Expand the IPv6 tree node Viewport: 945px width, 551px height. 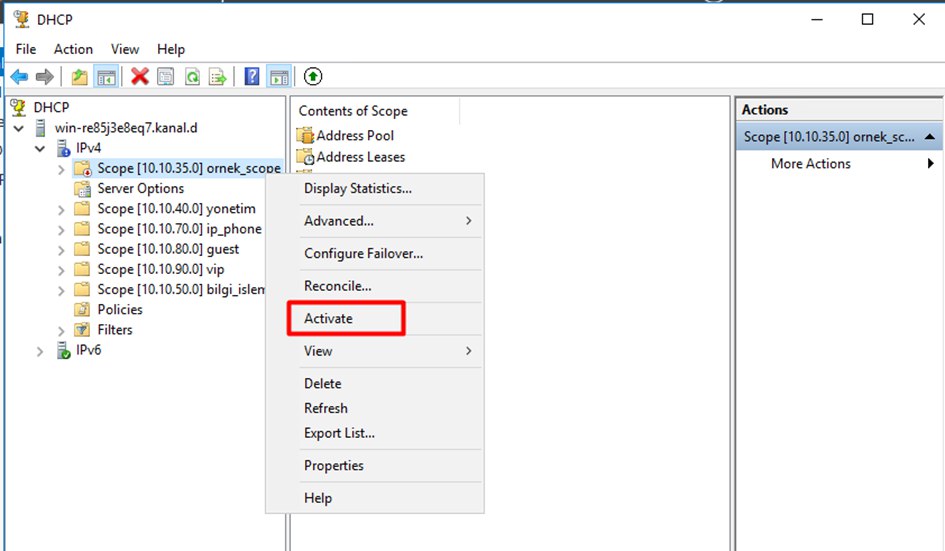point(40,351)
